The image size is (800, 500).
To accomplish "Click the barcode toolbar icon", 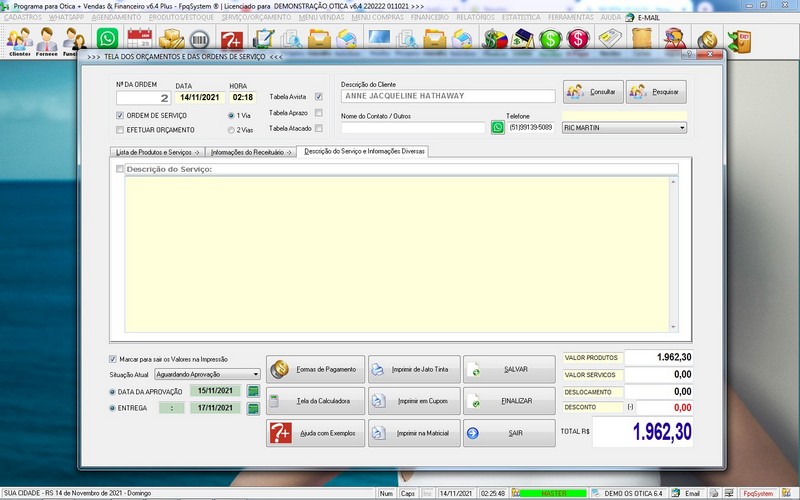I will (199, 39).
